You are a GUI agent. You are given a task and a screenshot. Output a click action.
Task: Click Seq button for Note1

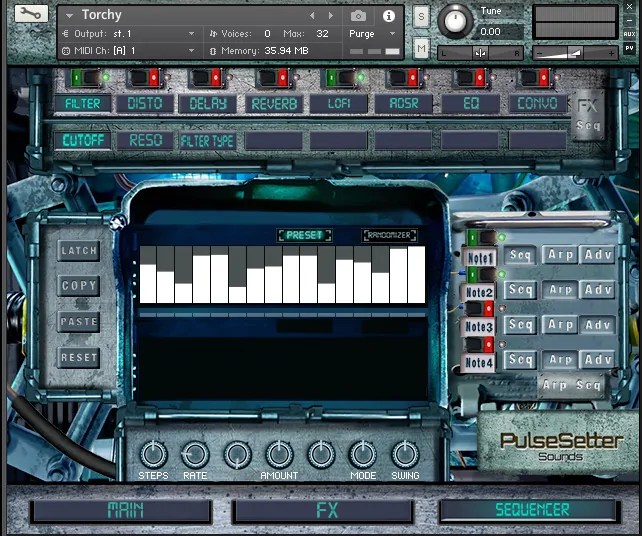click(x=520, y=255)
